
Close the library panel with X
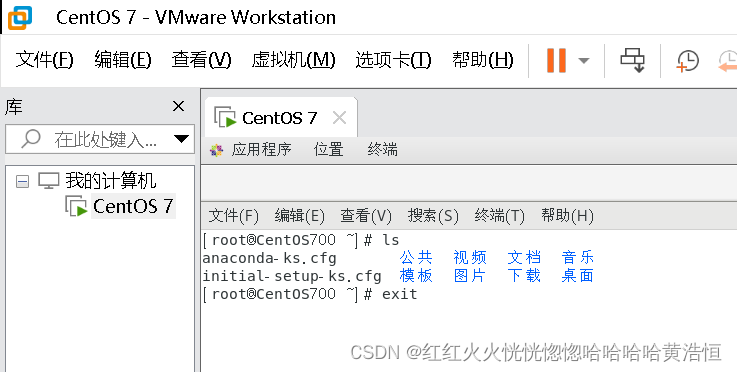pyautogui.click(x=179, y=106)
